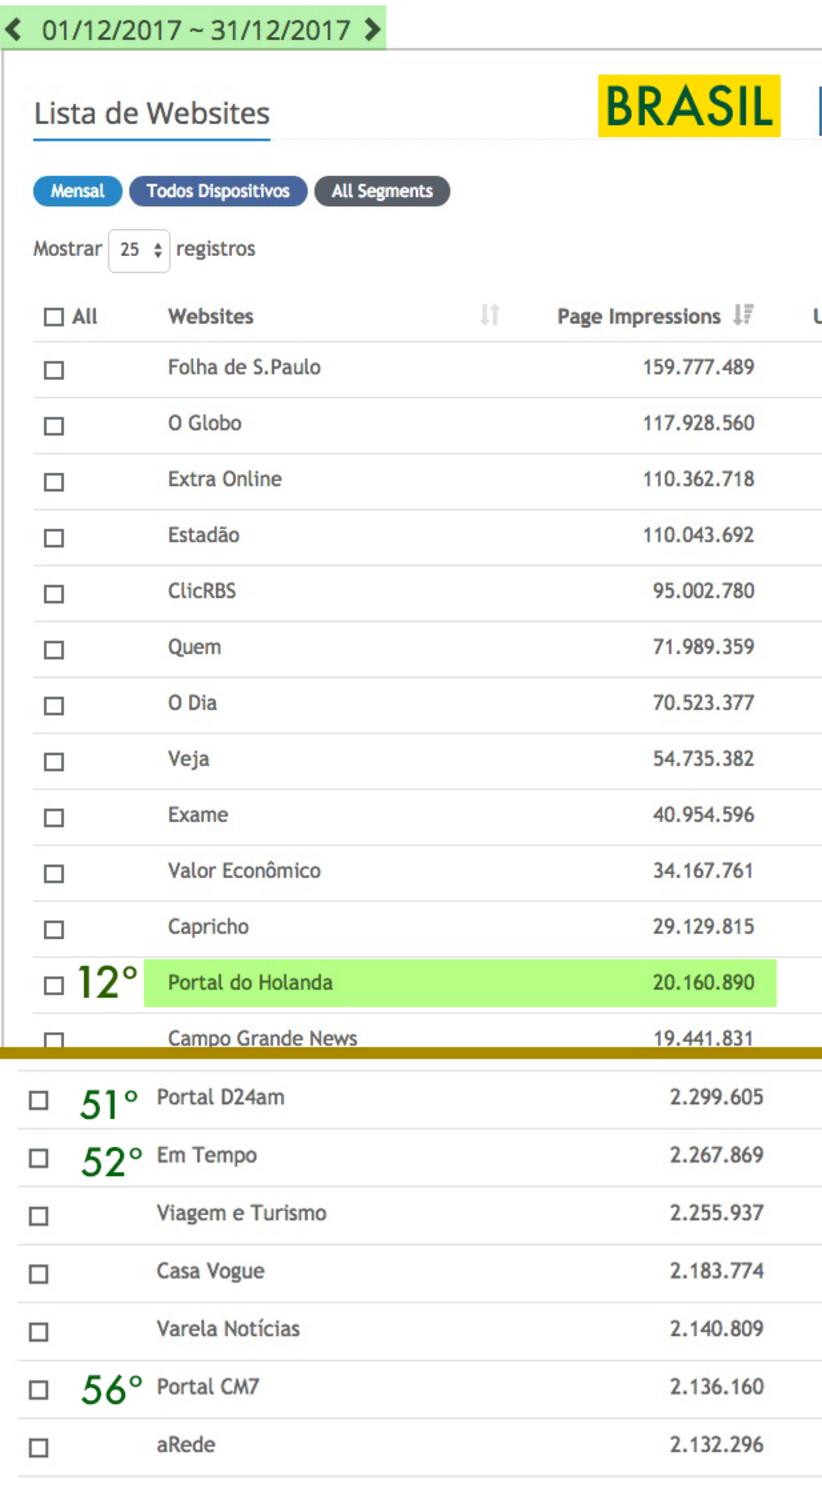The width and height of the screenshot is (822, 1488).
Task: Sort by Websites column icon
Action: (x=489, y=316)
